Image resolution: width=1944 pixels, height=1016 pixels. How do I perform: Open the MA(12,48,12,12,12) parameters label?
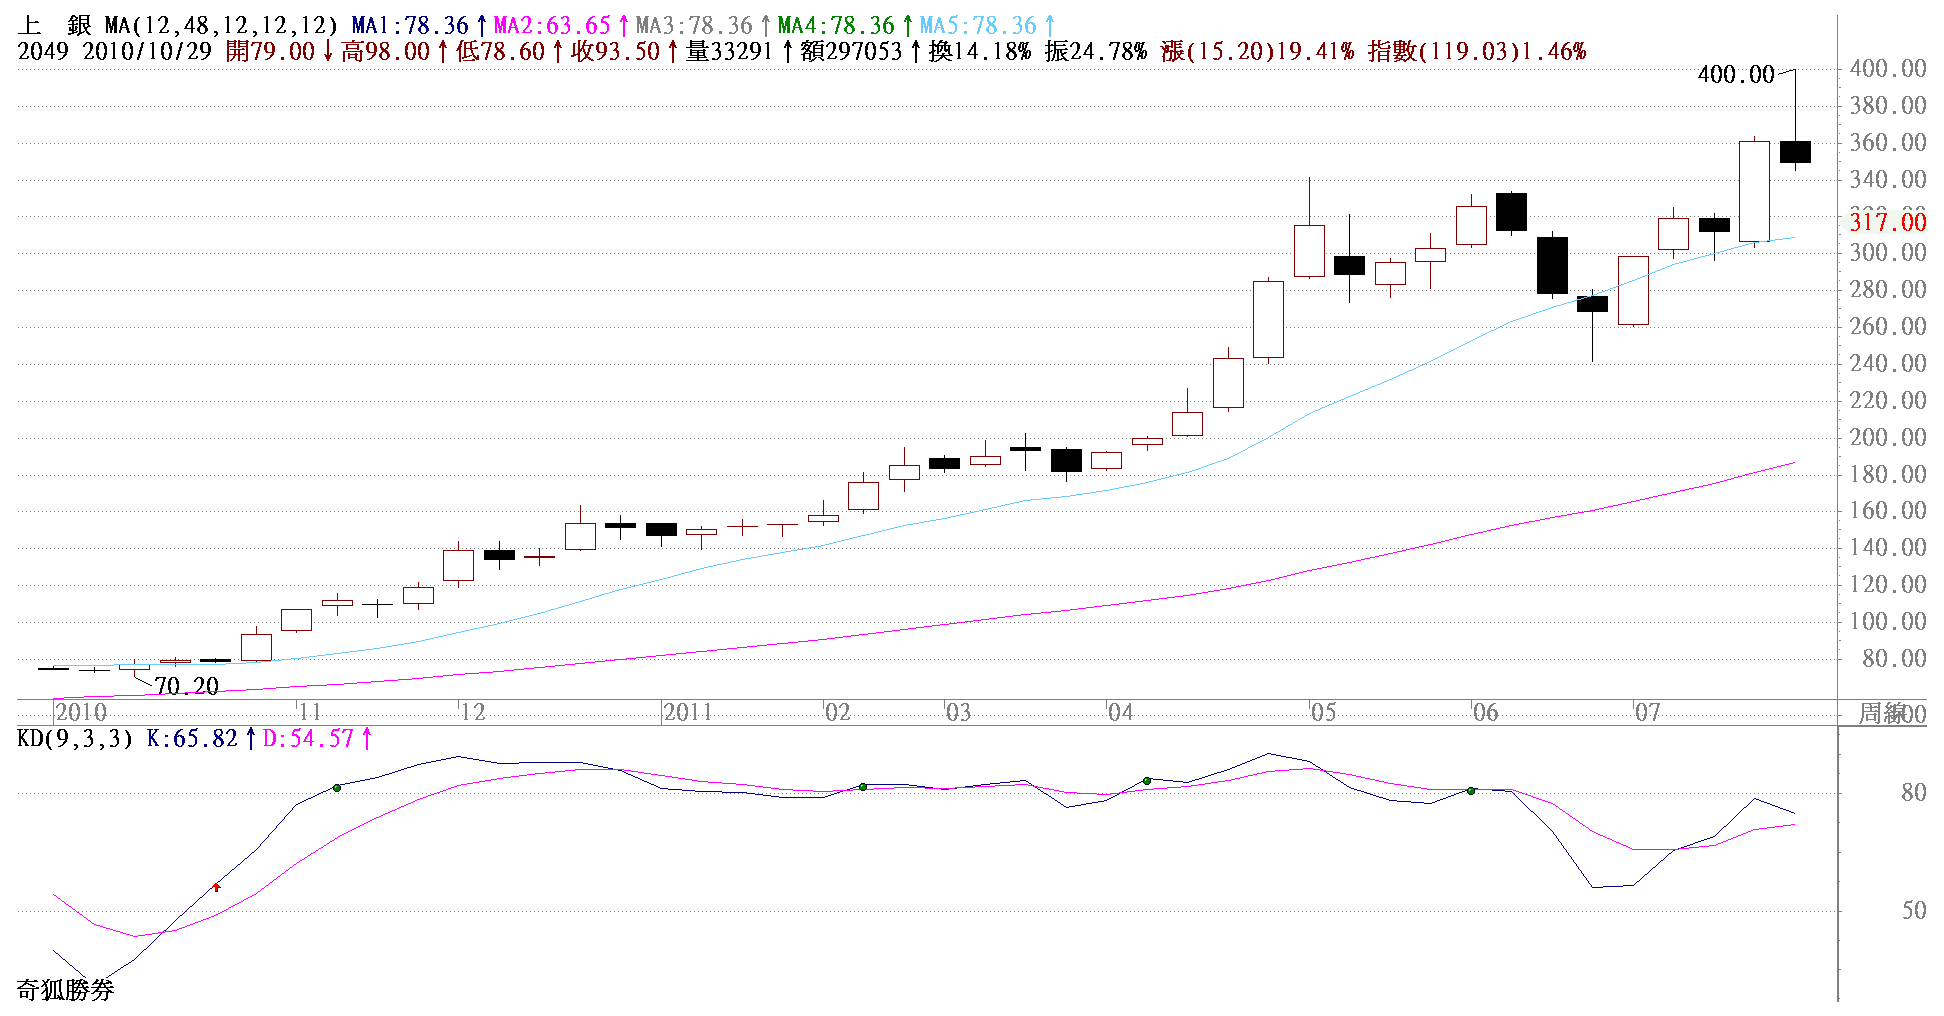coord(221,26)
